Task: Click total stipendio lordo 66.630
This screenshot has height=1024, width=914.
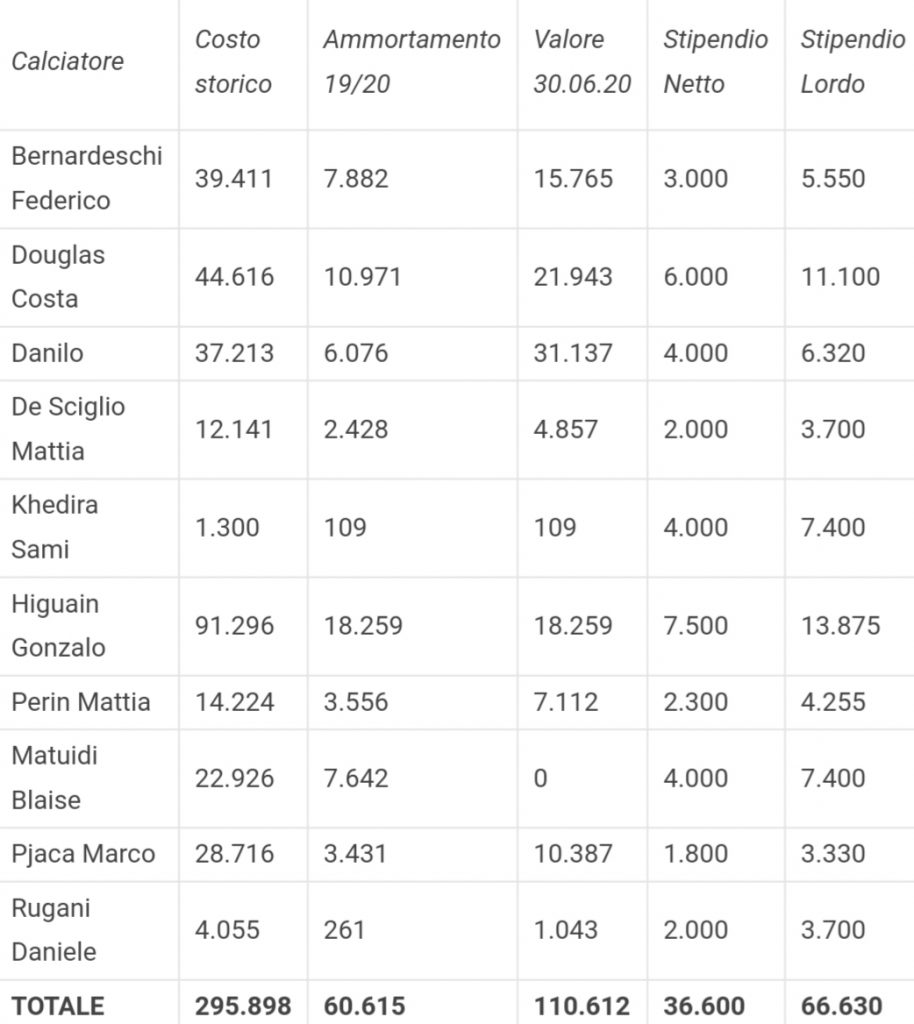Action: (x=841, y=1005)
